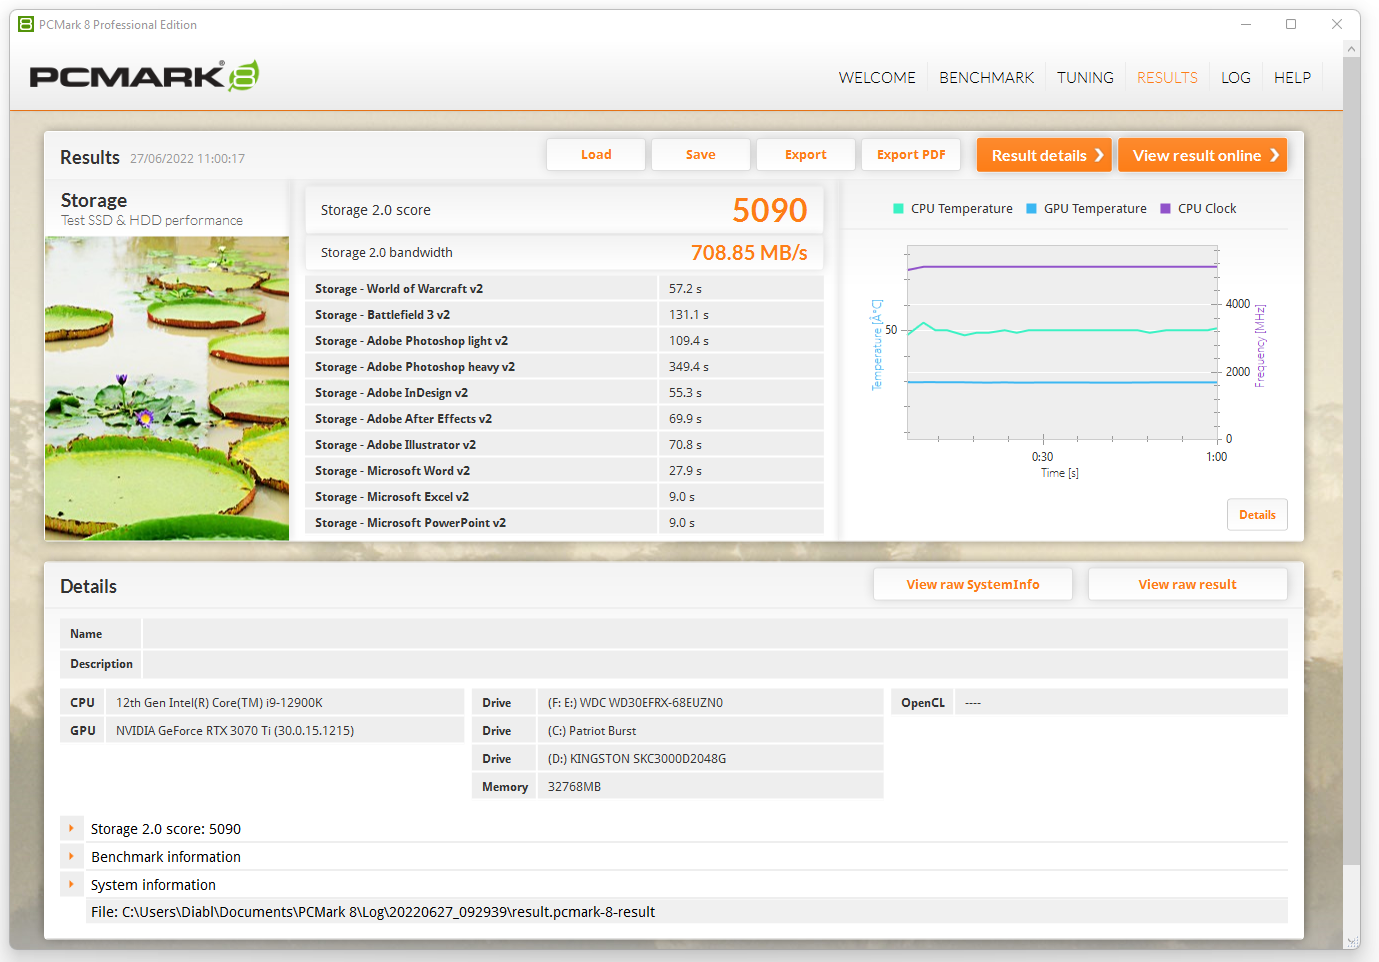Select the Battlefield 3 v2 row

click(x=564, y=315)
